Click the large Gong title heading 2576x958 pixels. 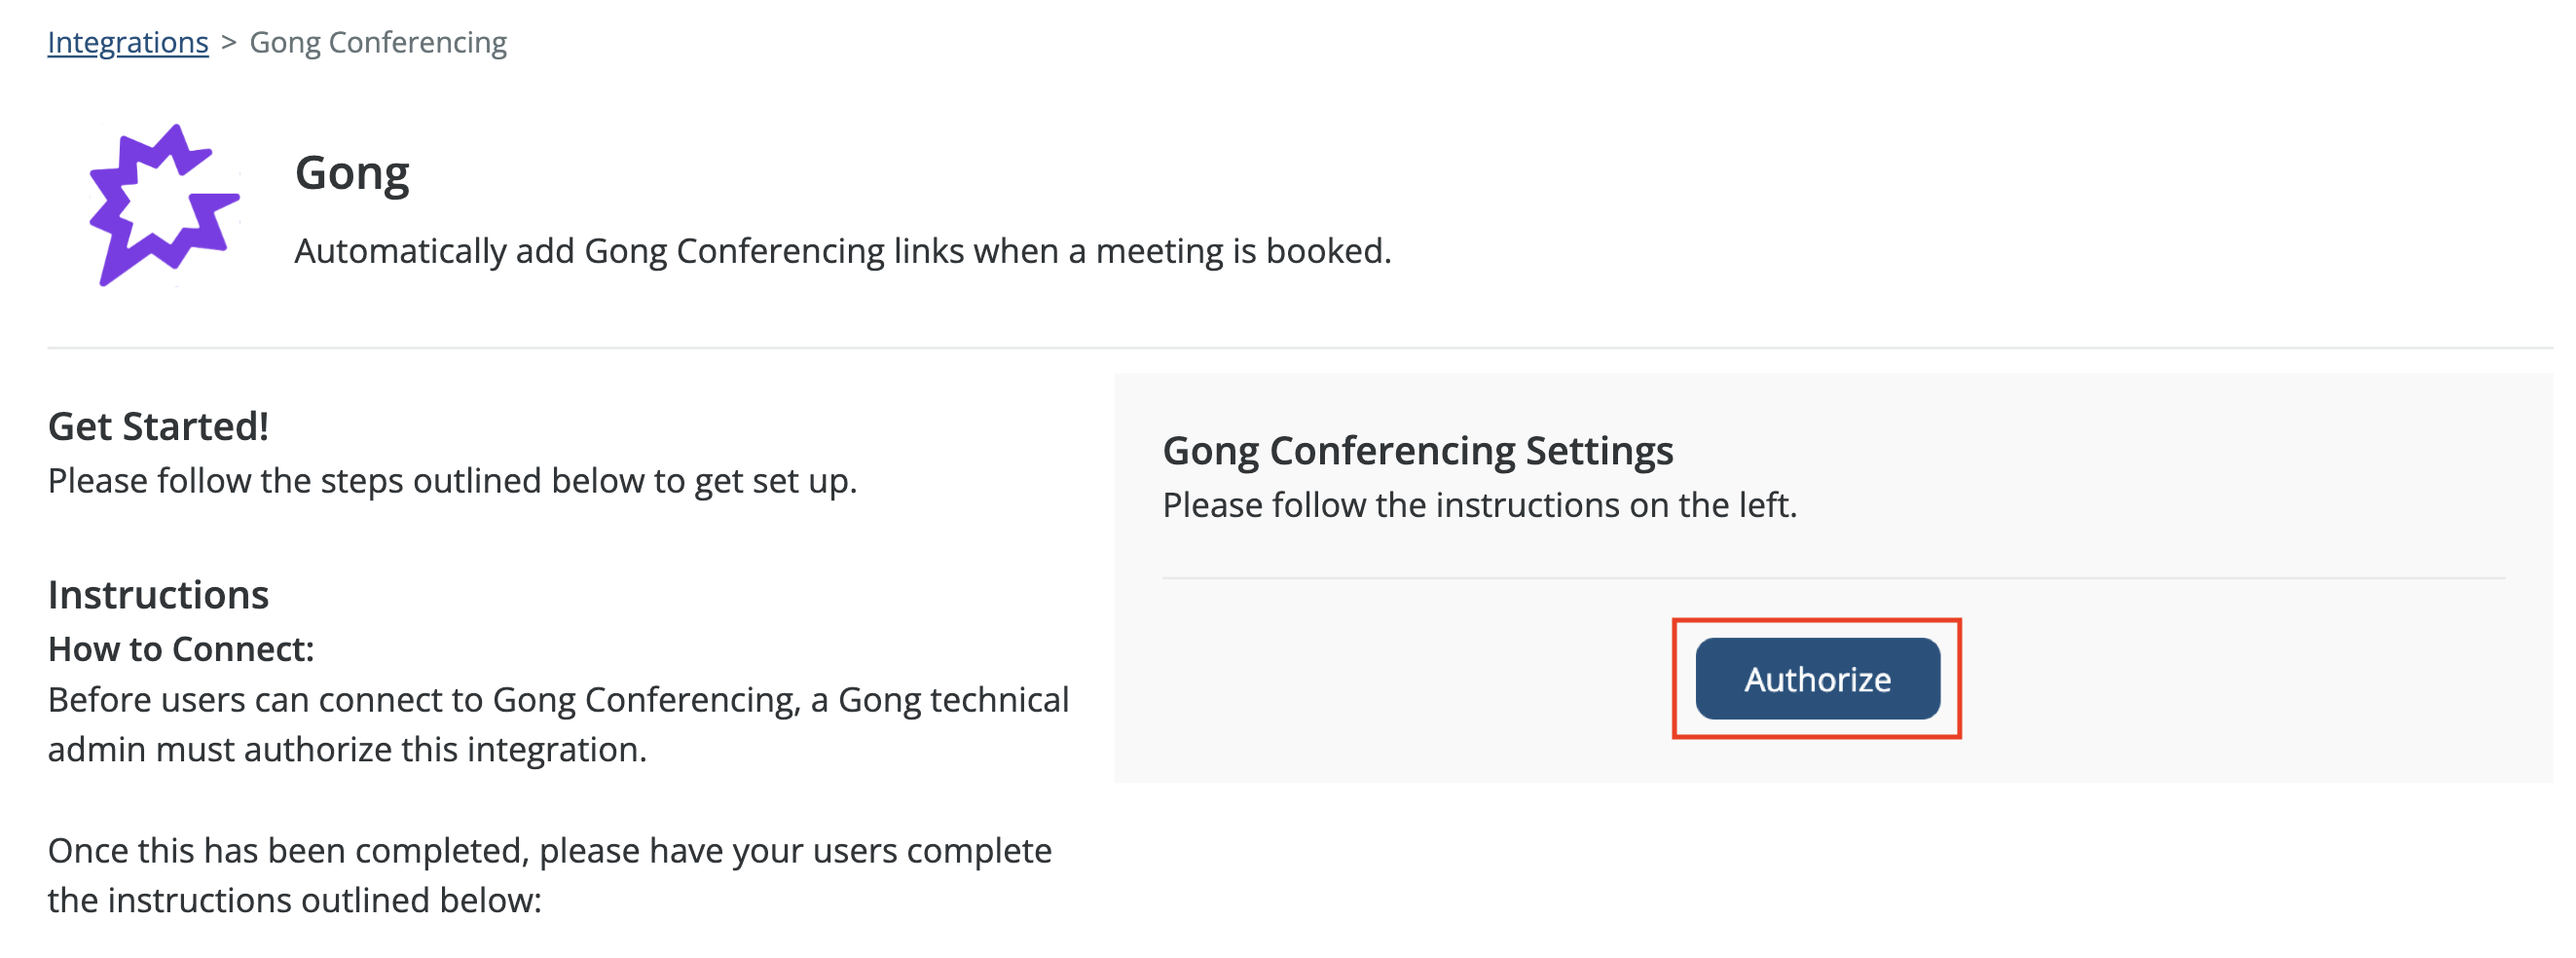(352, 173)
